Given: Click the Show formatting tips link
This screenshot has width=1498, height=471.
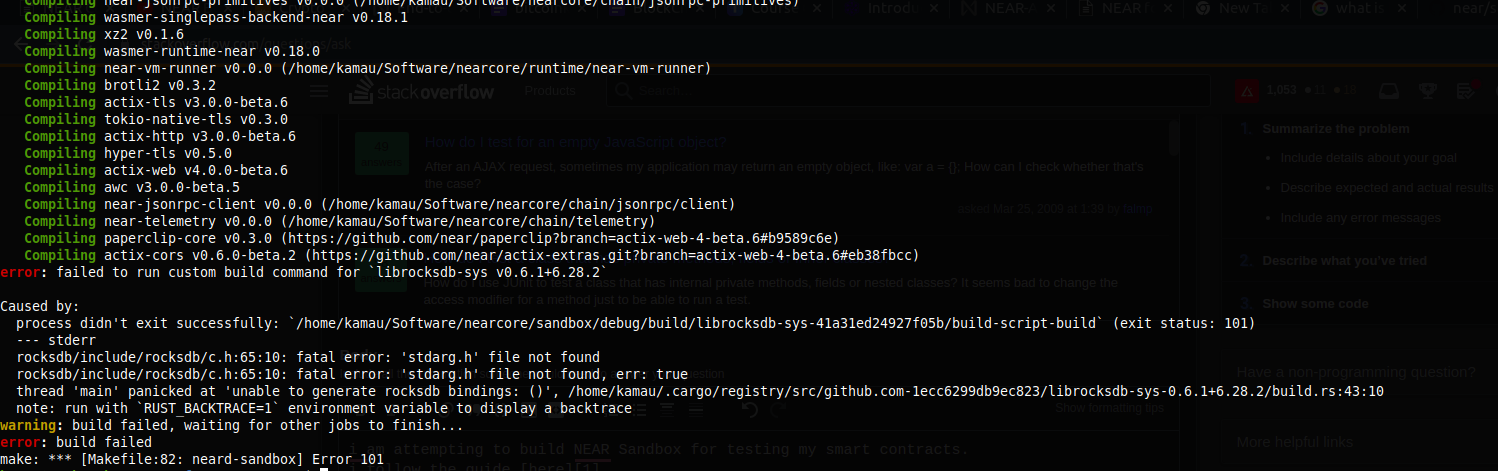Looking at the screenshot, I should 1109,408.
